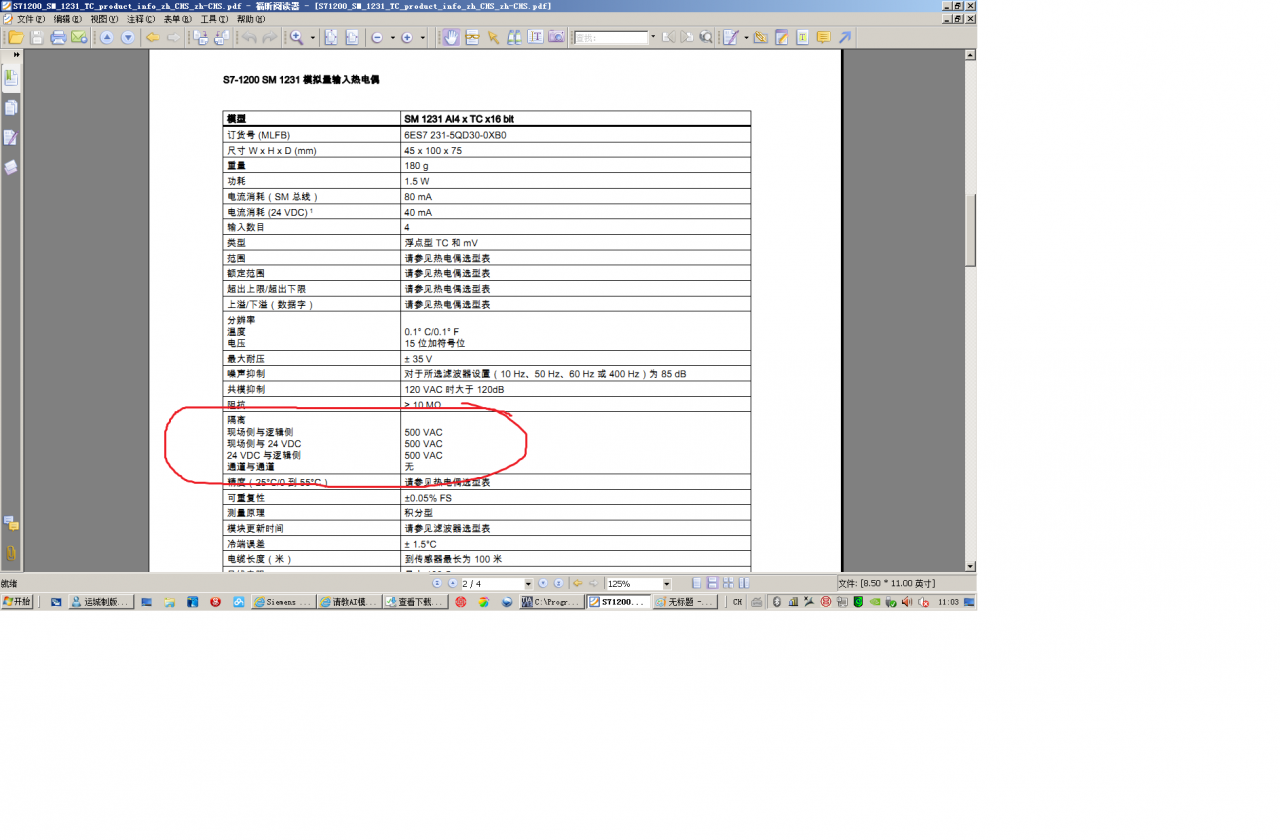
Task: Select the Zoom In magnifier tool
Action: (297, 37)
